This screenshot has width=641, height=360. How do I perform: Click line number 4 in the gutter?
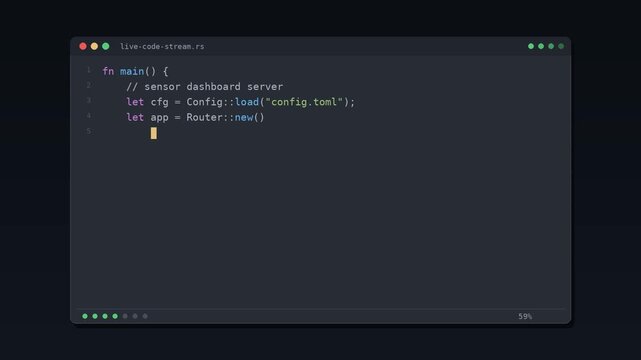tap(89, 116)
